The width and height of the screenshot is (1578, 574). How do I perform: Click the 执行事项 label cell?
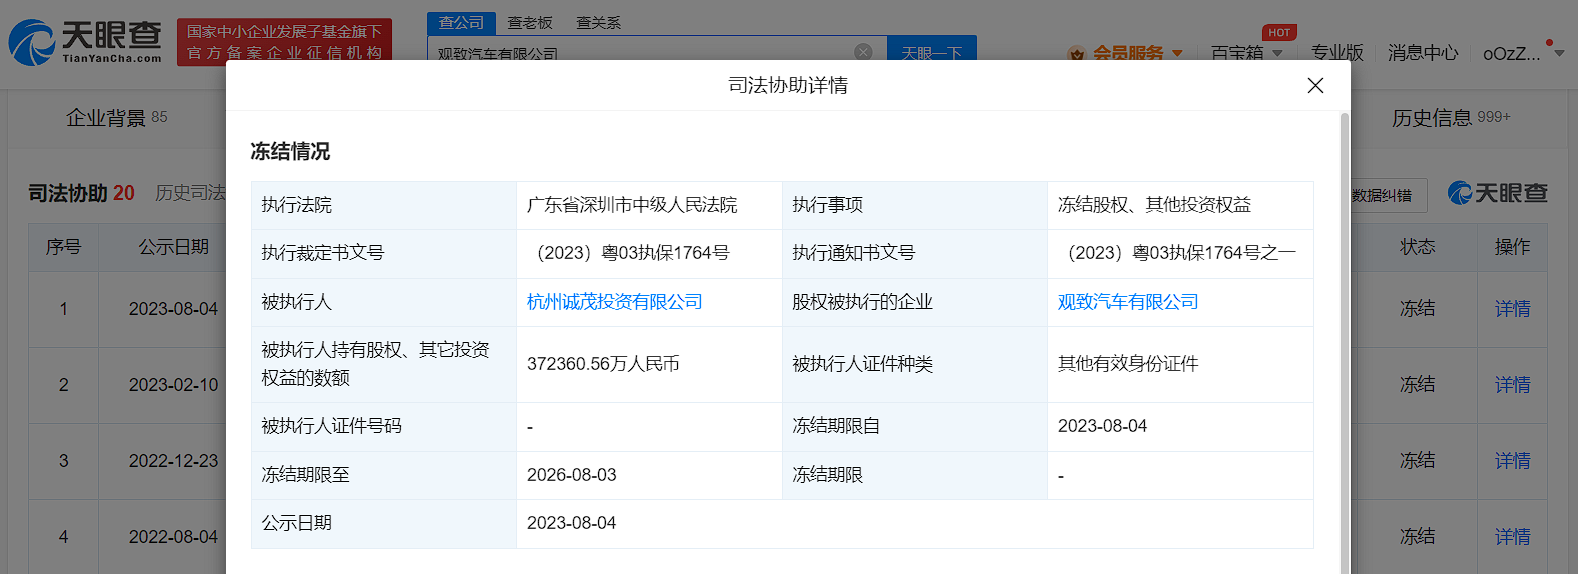[914, 205]
